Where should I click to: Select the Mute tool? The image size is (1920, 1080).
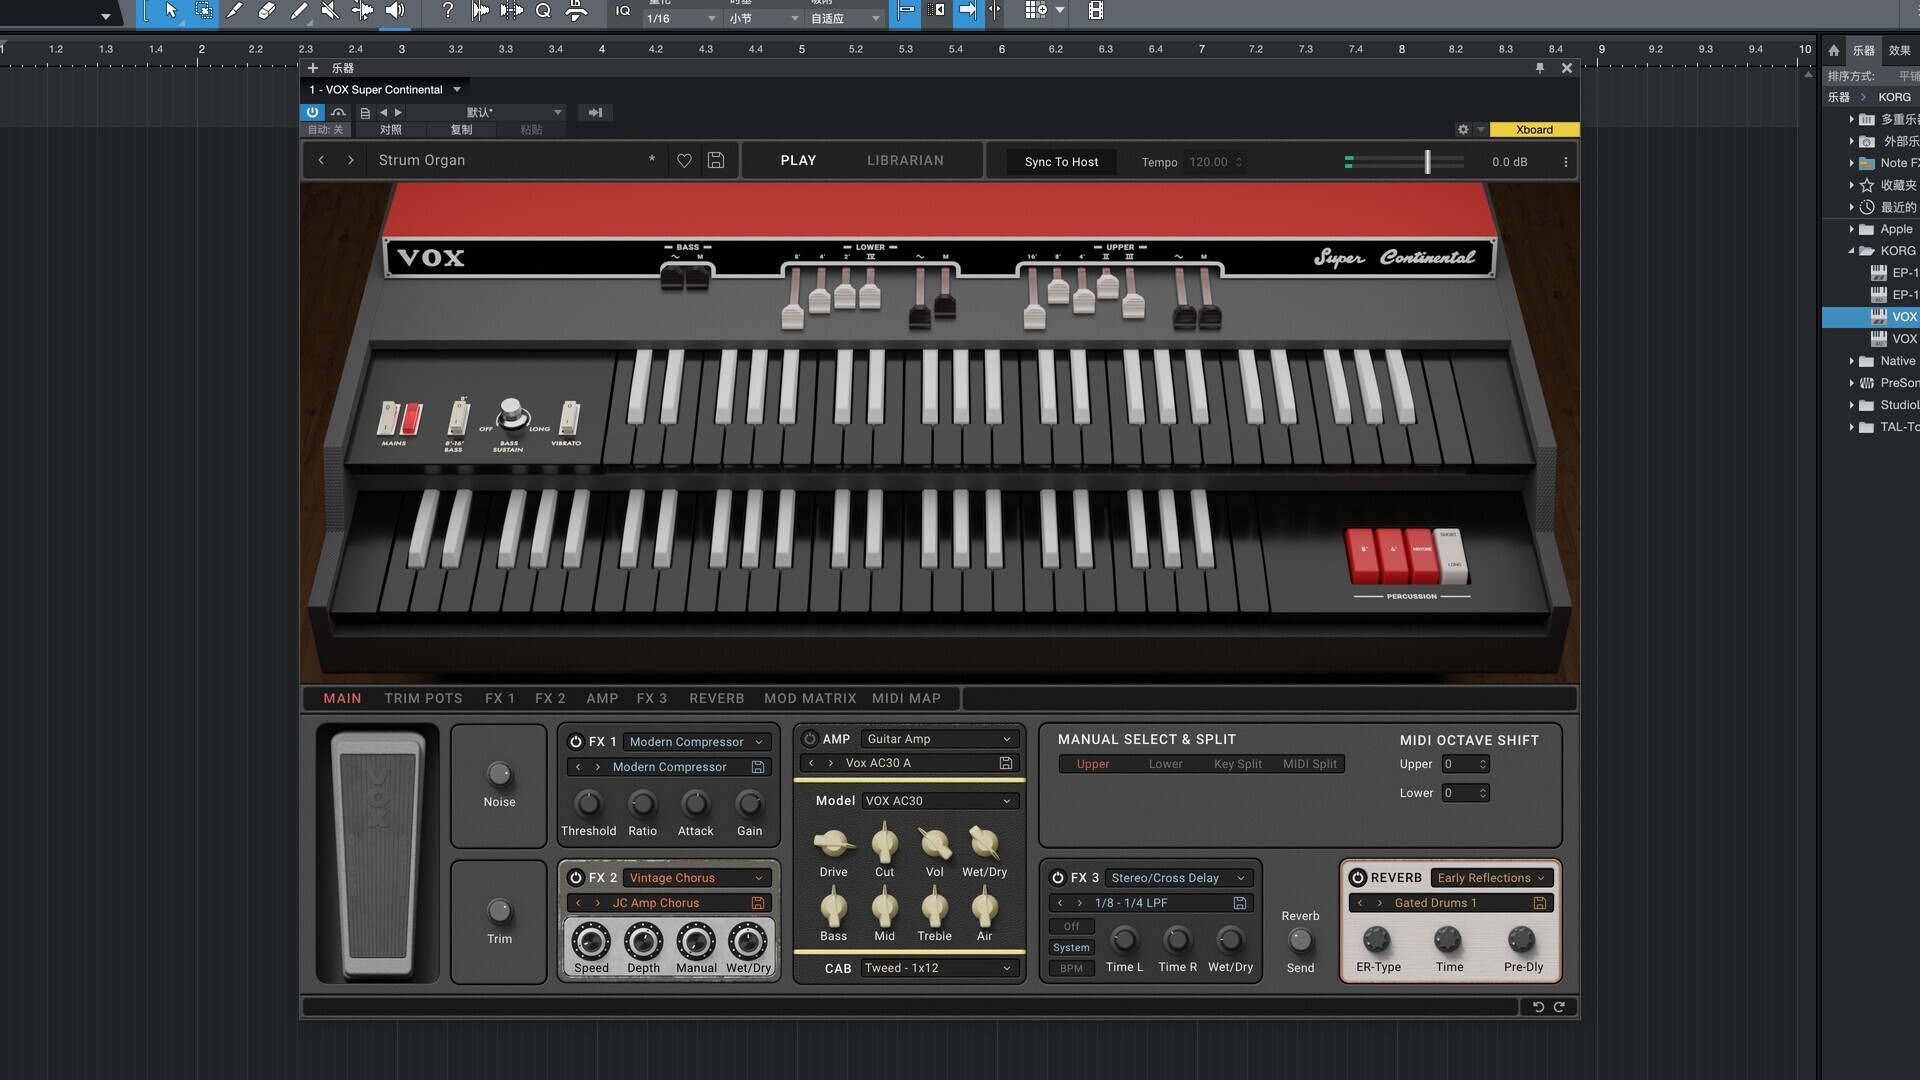tap(330, 11)
